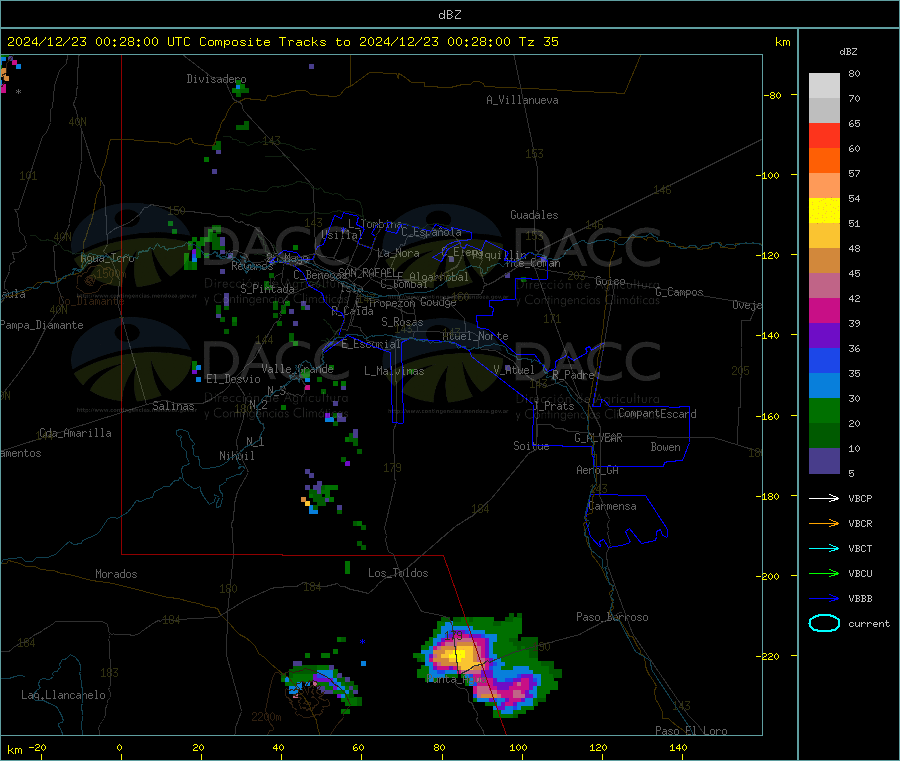Click the SAN_RAFAEL city label
This screenshot has height=761, width=900.
pos(367,272)
